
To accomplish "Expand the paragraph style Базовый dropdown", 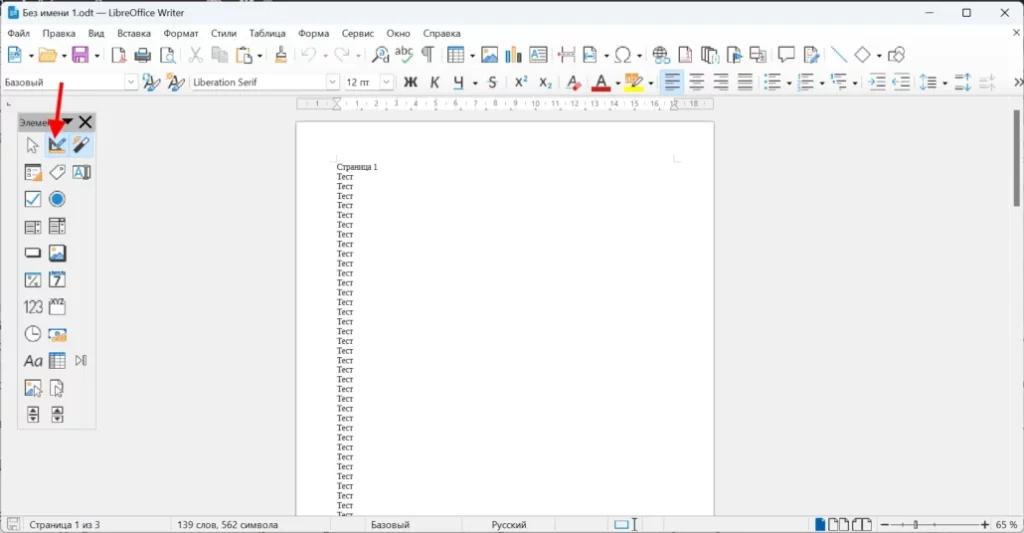I will pos(131,82).
